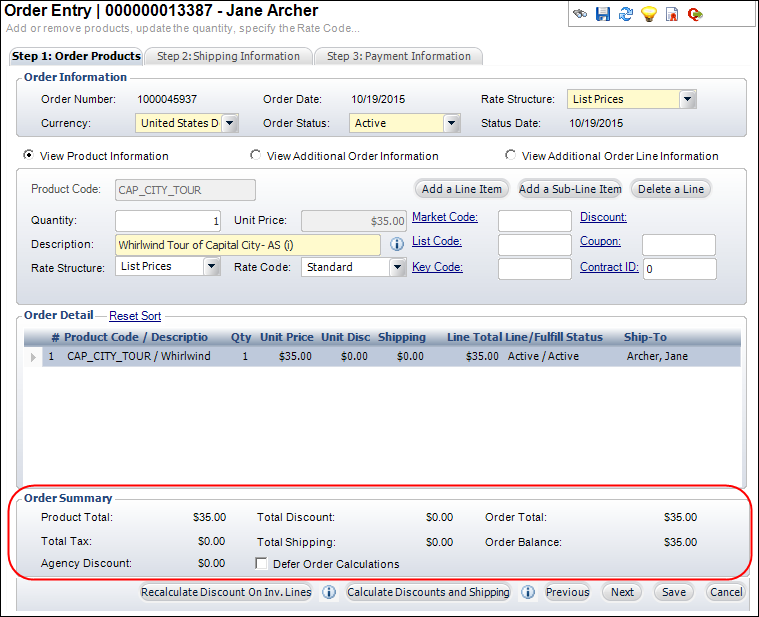Click Add a Sub-Line Item button
The height and width of the screenshot is (617, 759).
click(x=570, y=189)
